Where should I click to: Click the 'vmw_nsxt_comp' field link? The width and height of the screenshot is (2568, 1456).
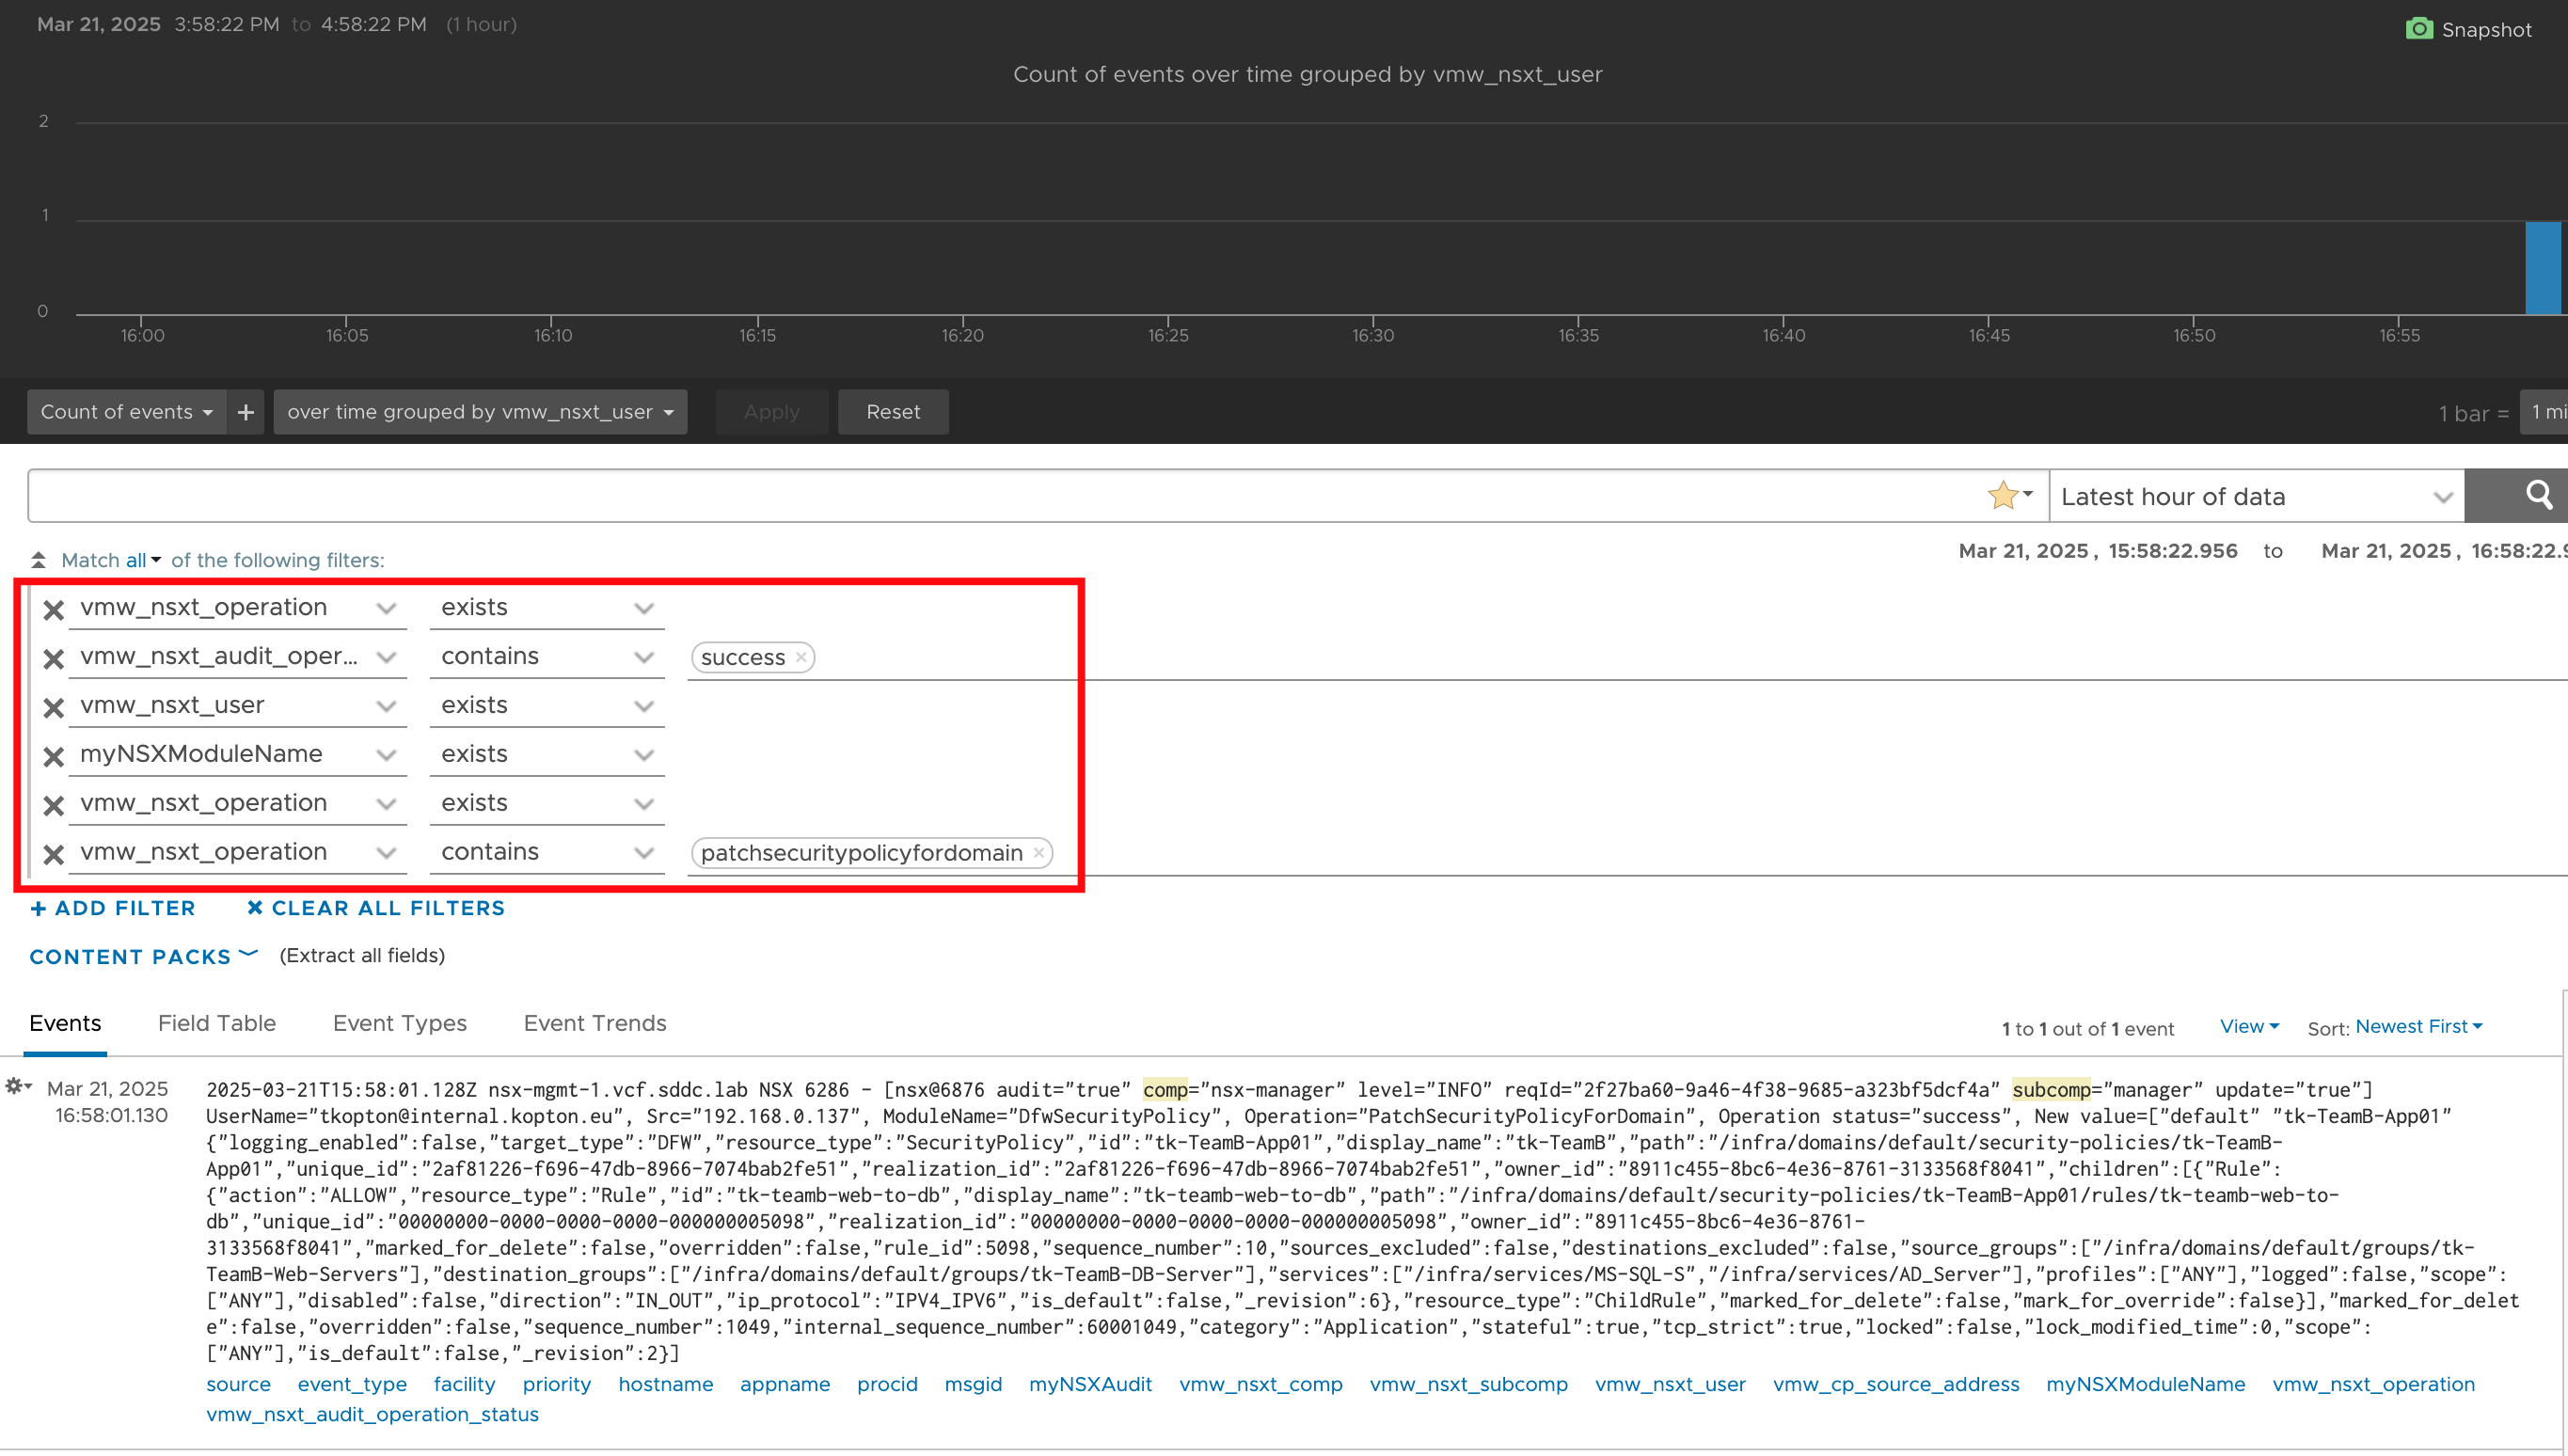point(1260,1384)
